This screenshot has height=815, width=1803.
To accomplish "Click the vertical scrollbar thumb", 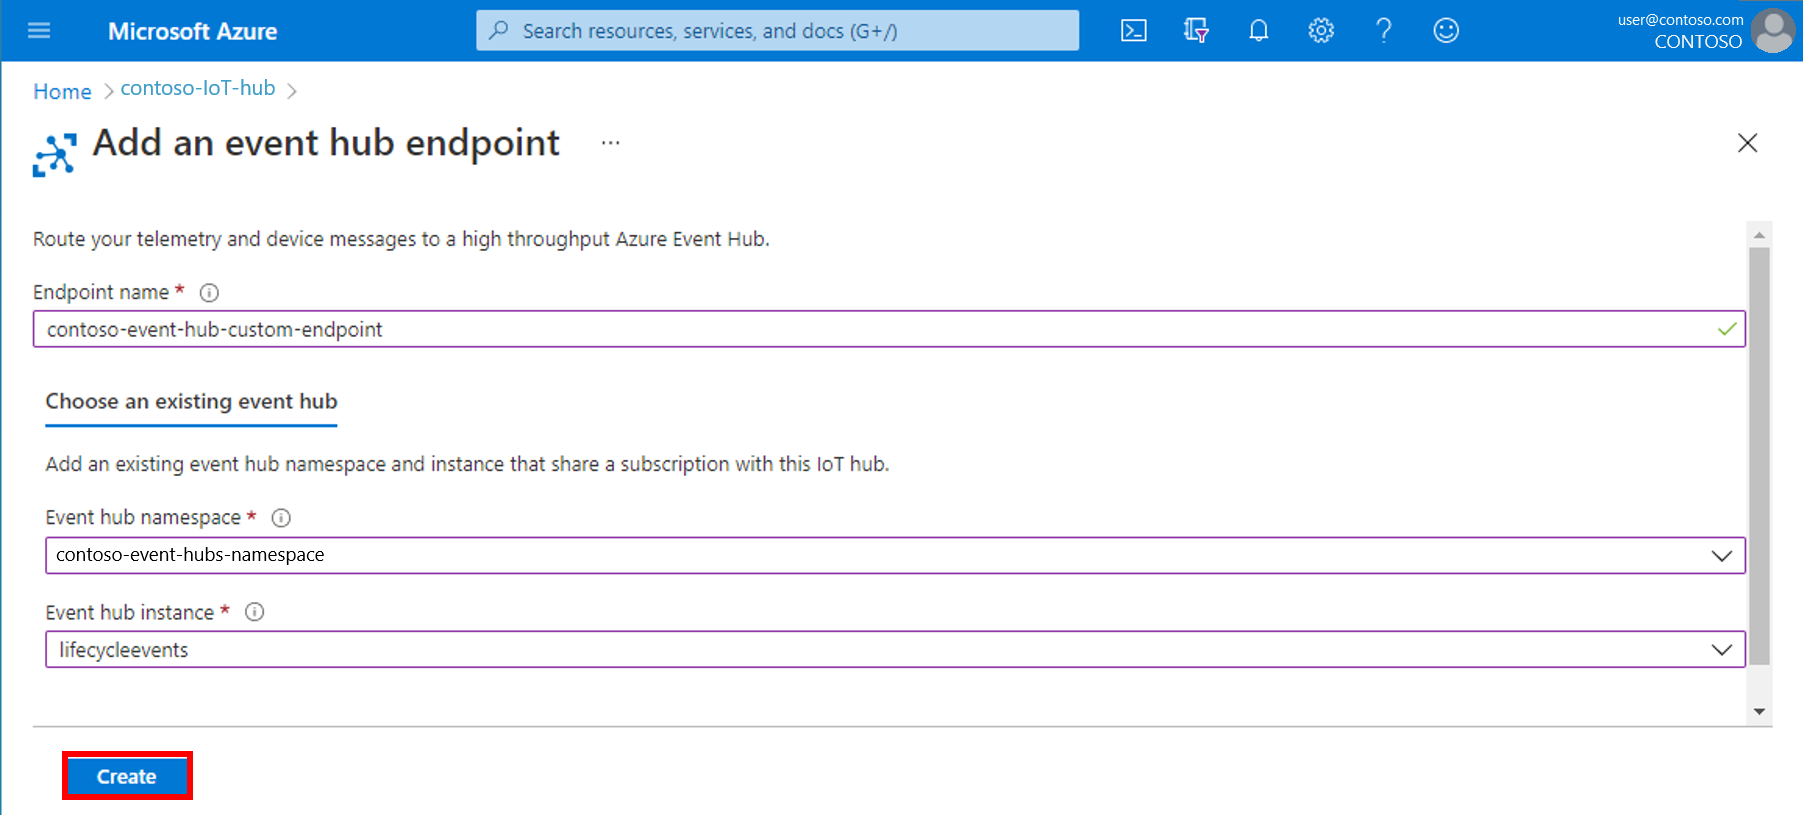I will [1759, 456].
